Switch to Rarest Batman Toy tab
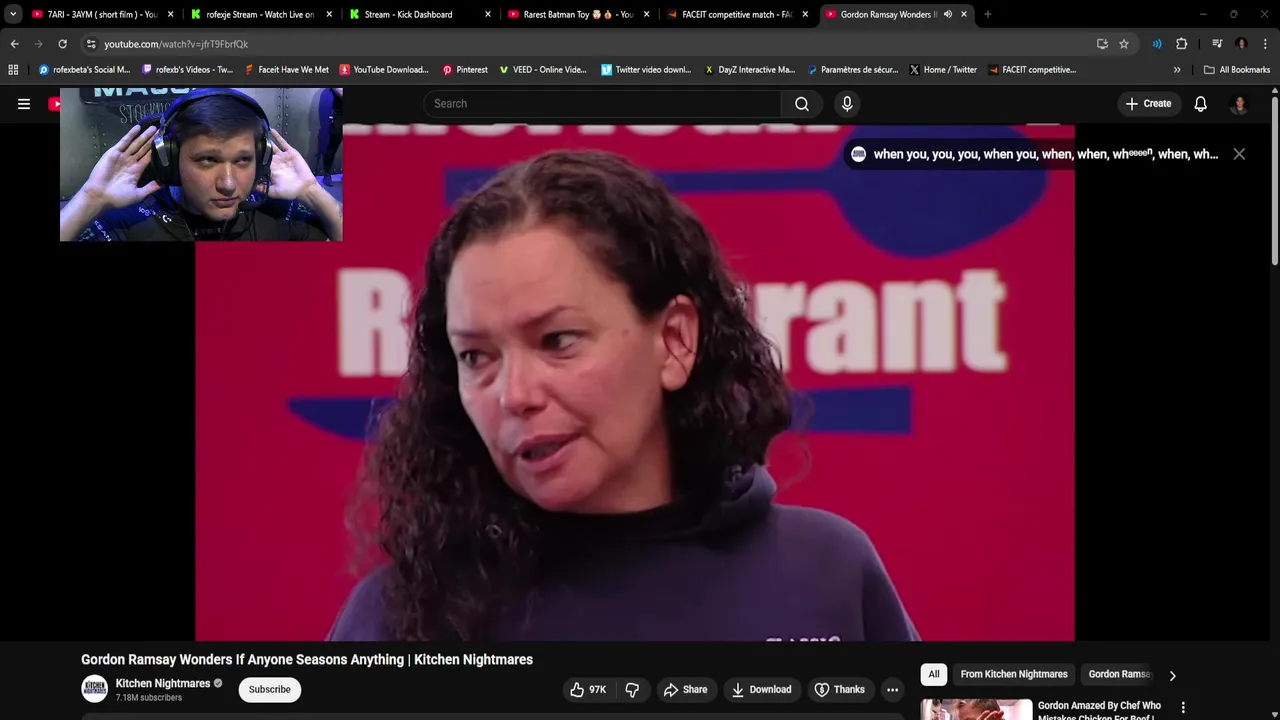The image size is (1280, 720). [578, 14]
